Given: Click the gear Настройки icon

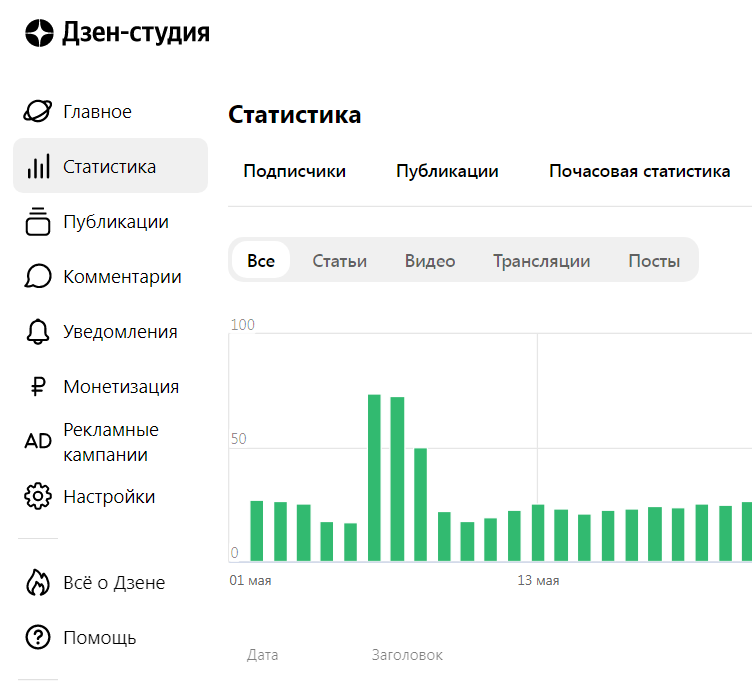Looking at the screenshot, I should 38,496.
